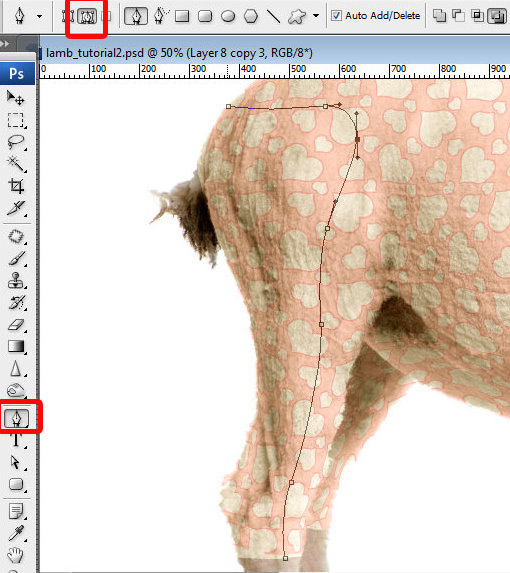The image size is (510, 573).
Task: Expand the custom shape geometry options arrow
Action: [x=316, y=16]
